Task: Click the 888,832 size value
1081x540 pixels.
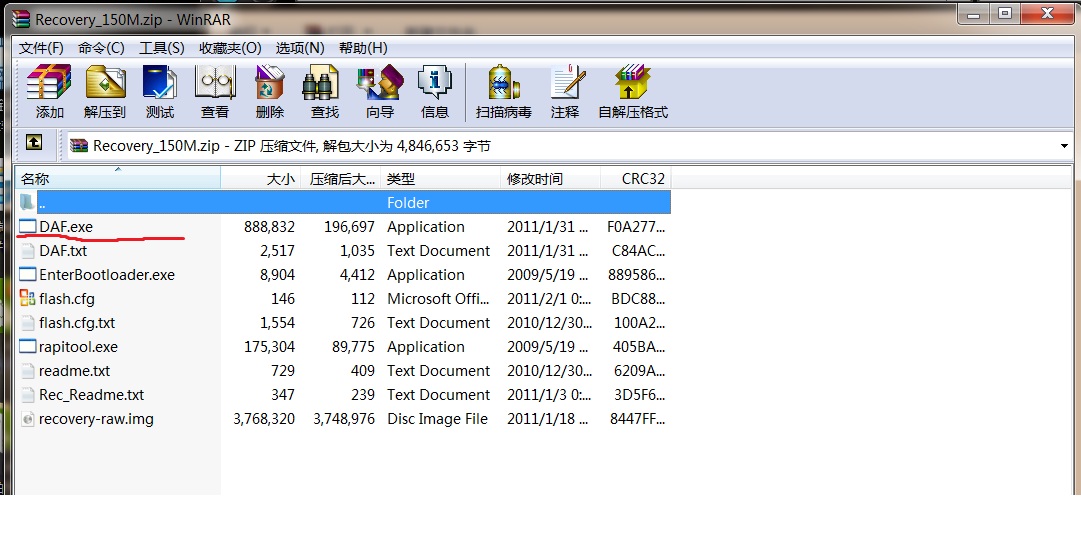Action: click(x=270, y=226)
